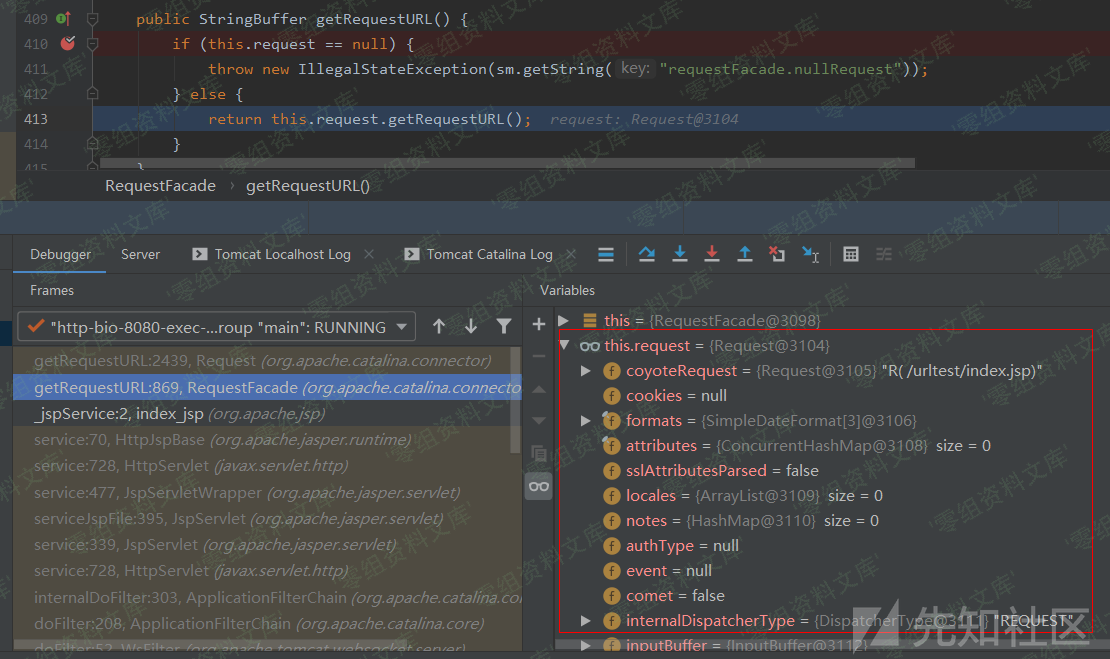The image size is (1110, 659).
Task: Select the _jspService:2, index_jsp stack frame
Action: click(179, 413)
